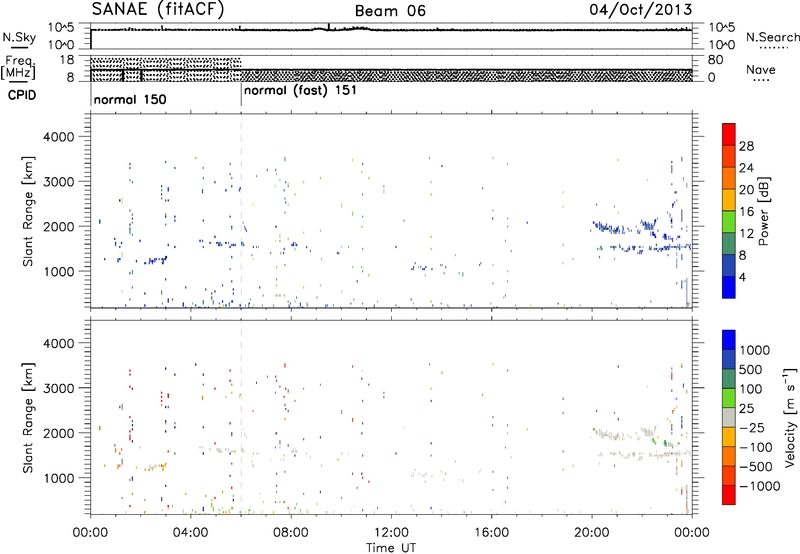Click the '04:00' time axis tick label

pyautogui.click(x=190, y=533)
